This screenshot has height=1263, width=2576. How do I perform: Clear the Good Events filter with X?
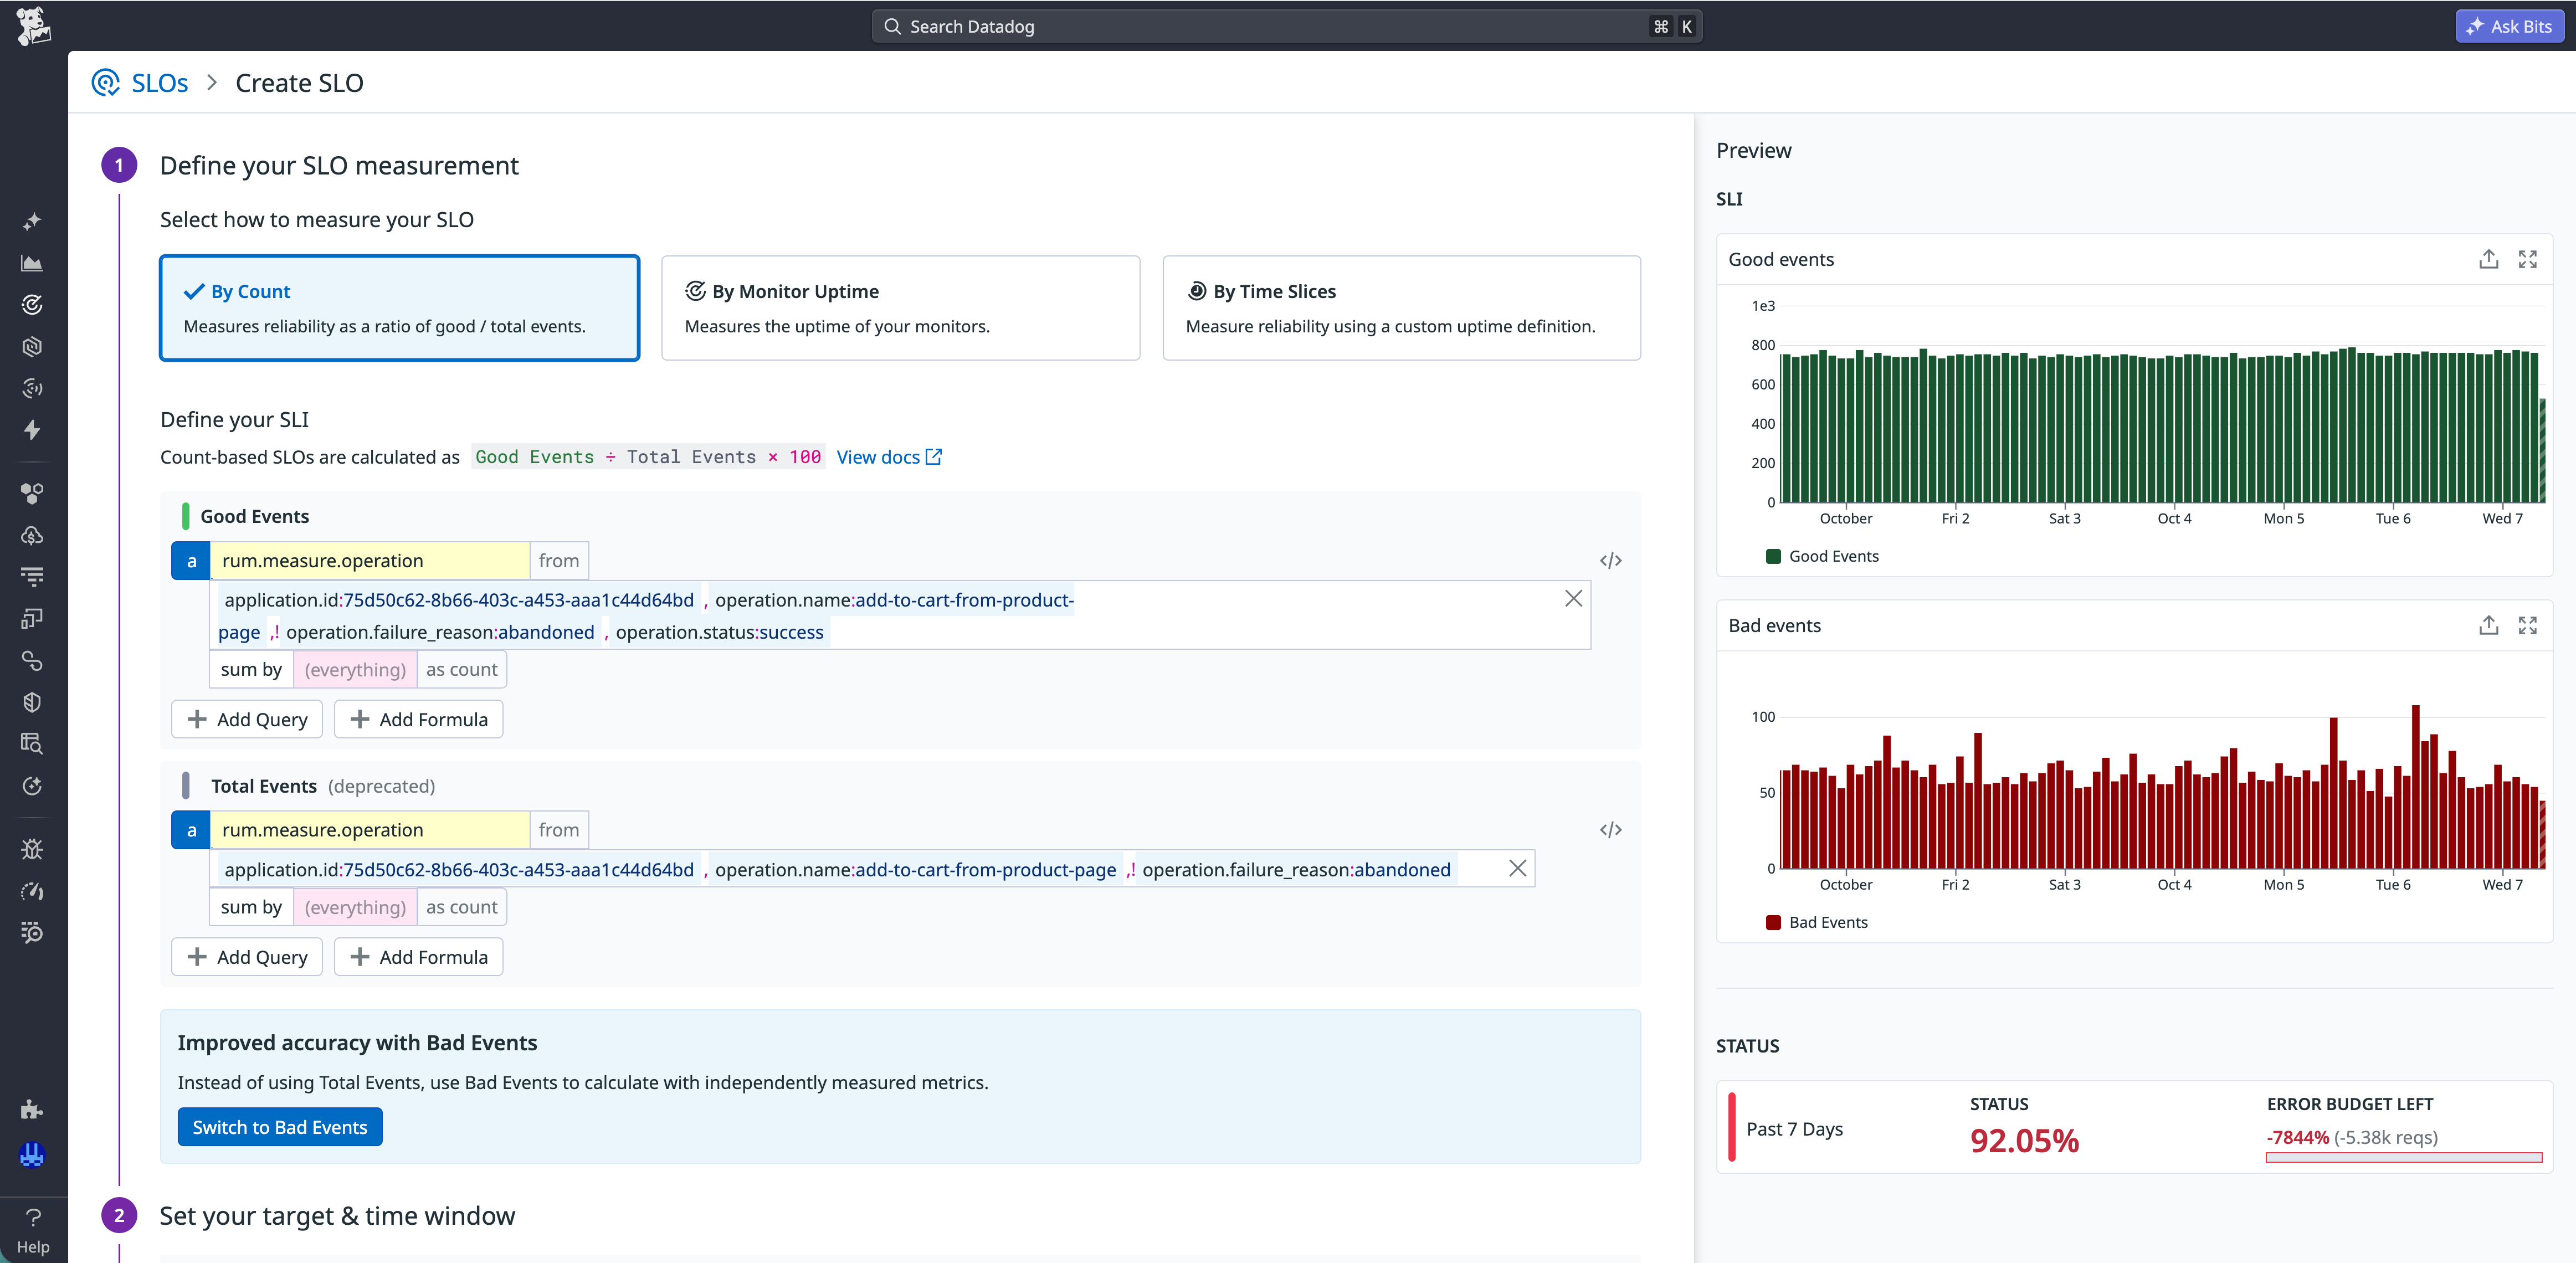tap(1573, 599)
